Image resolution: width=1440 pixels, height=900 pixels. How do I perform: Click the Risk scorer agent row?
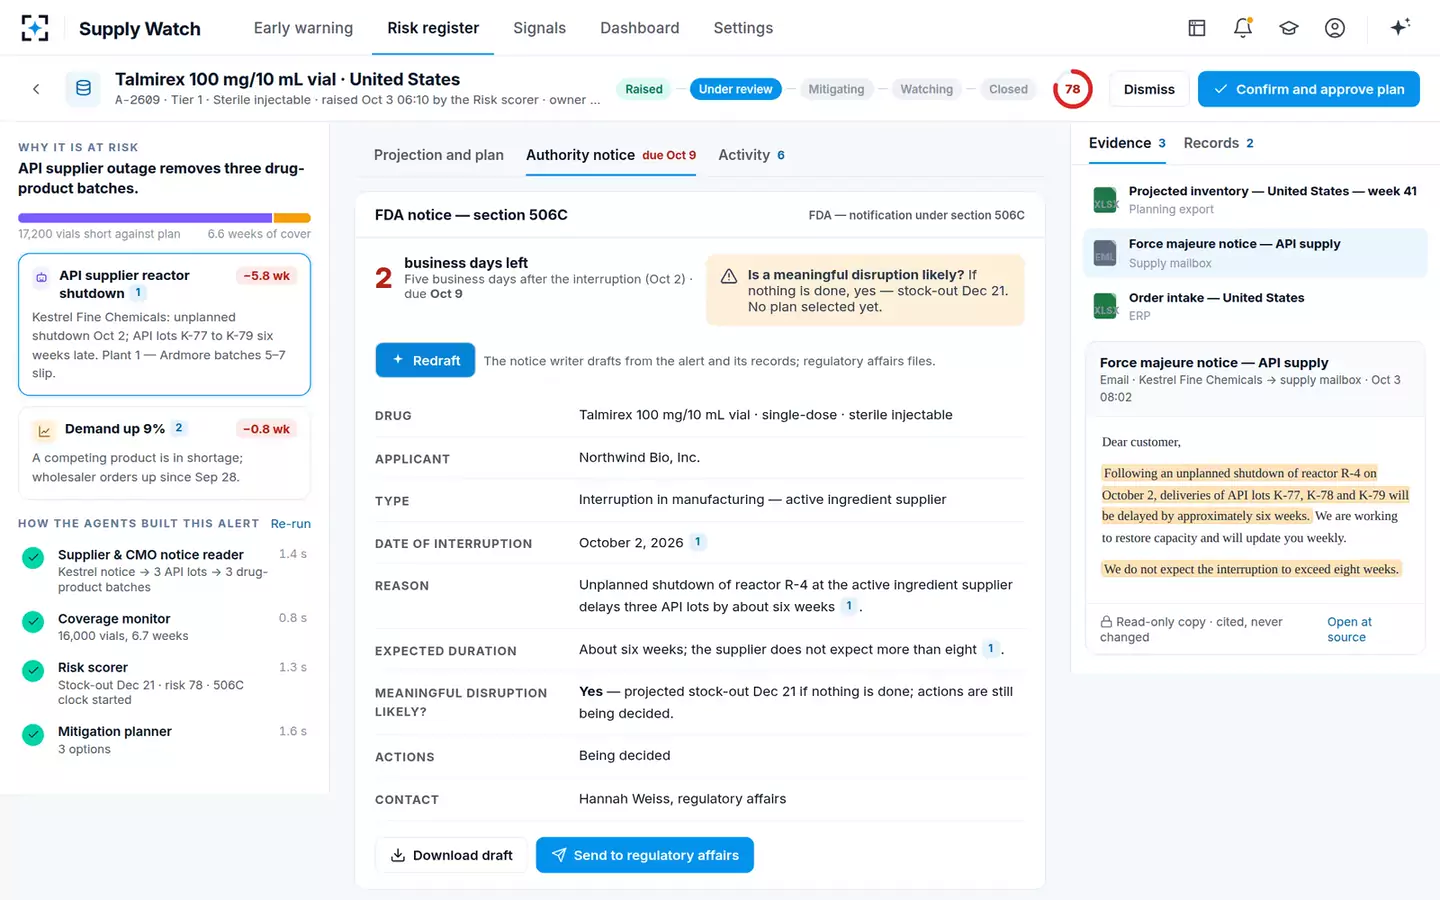coord(164,684)
